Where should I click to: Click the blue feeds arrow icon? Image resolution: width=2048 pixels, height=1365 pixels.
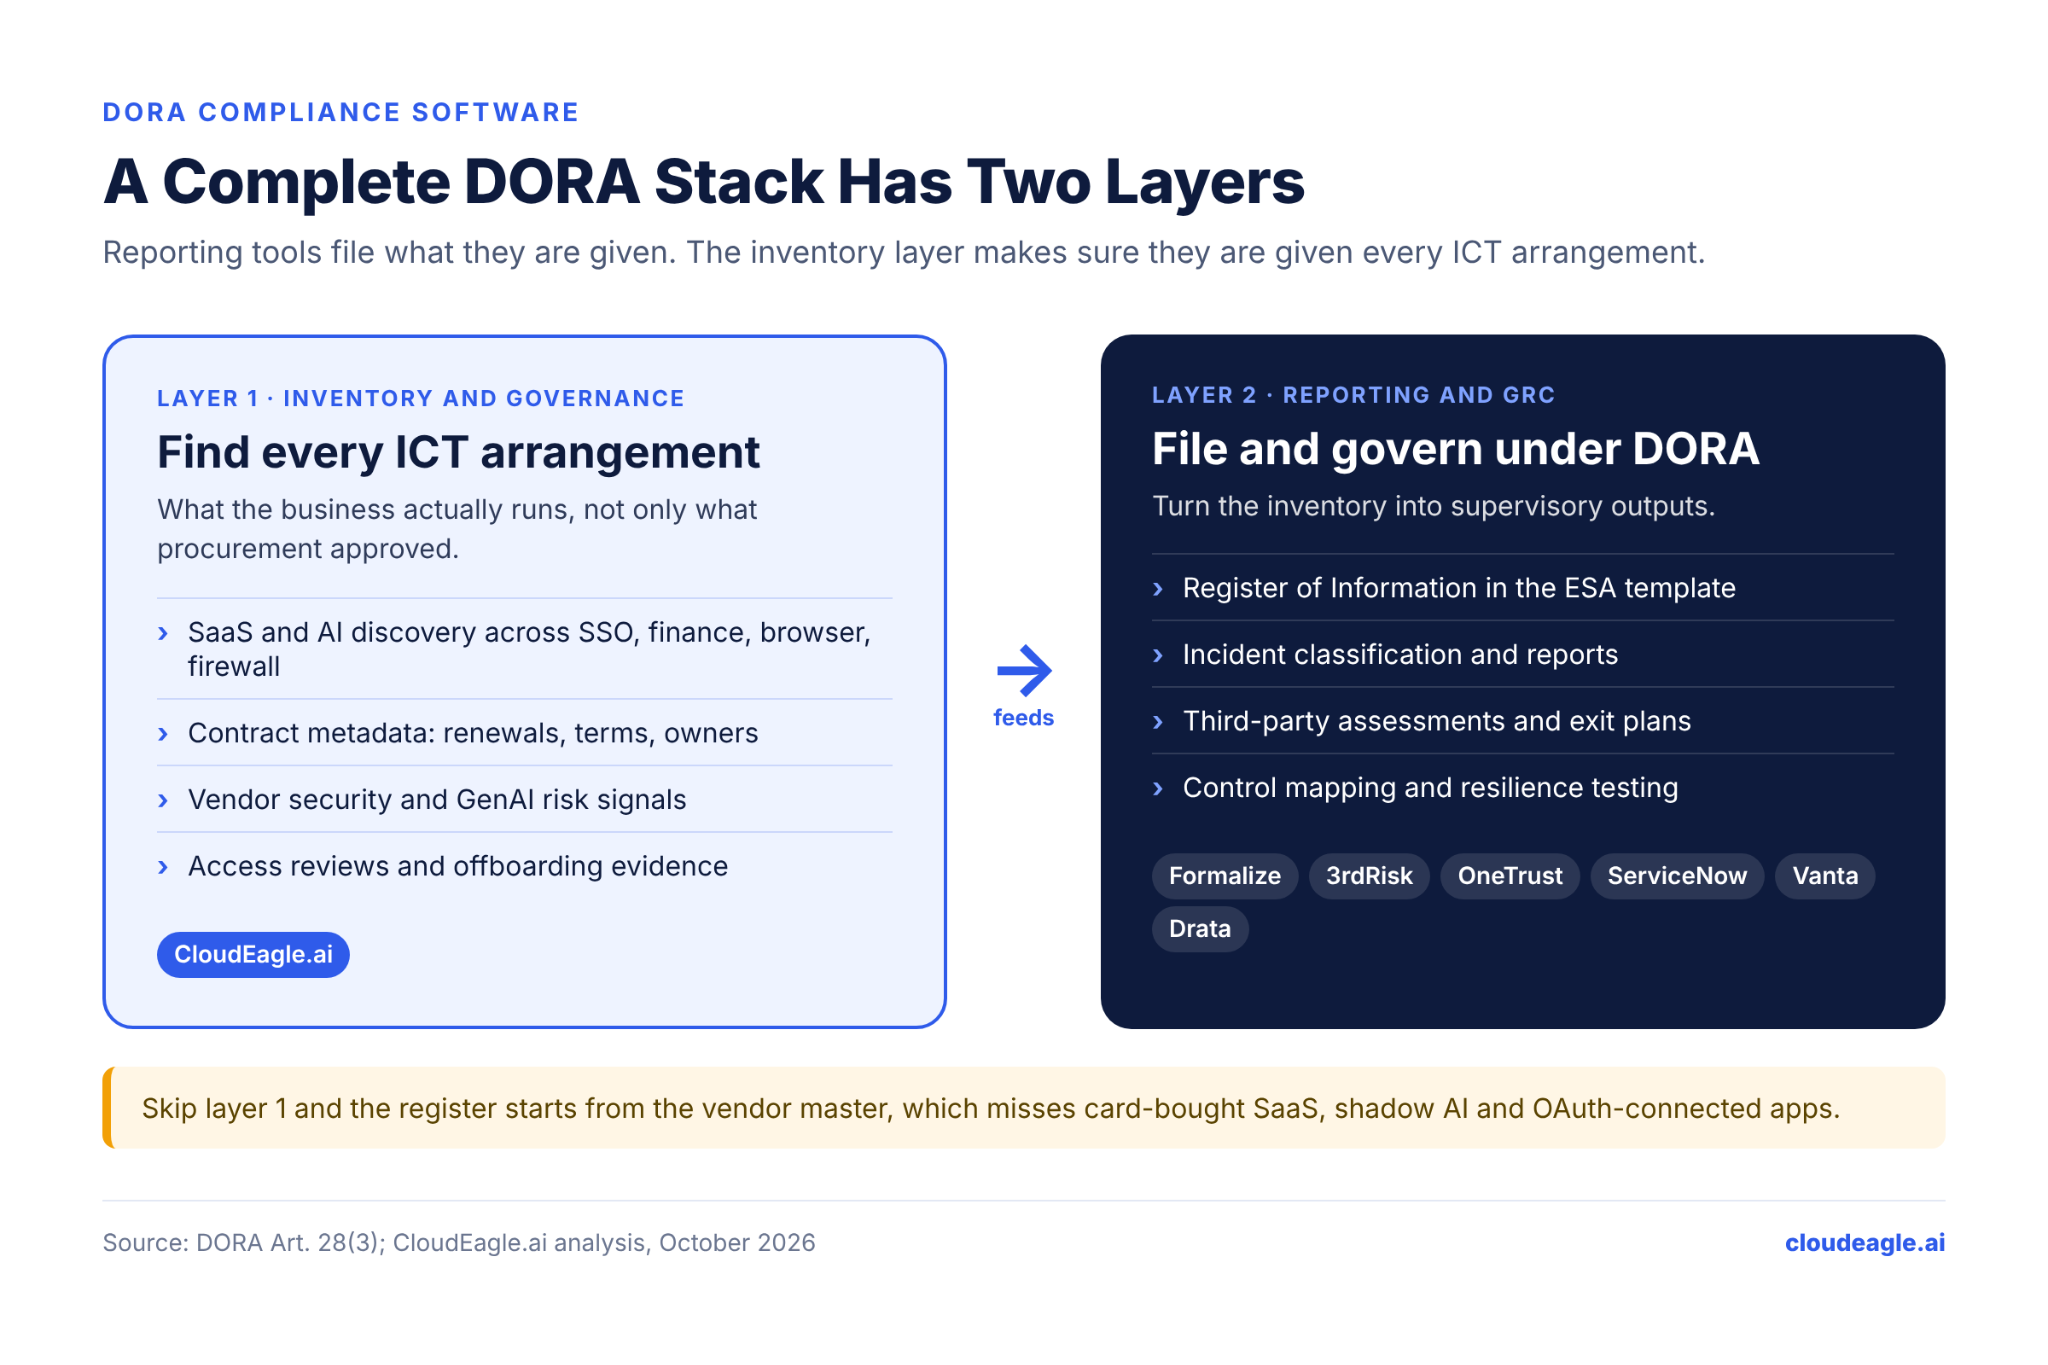point(1024,670)
